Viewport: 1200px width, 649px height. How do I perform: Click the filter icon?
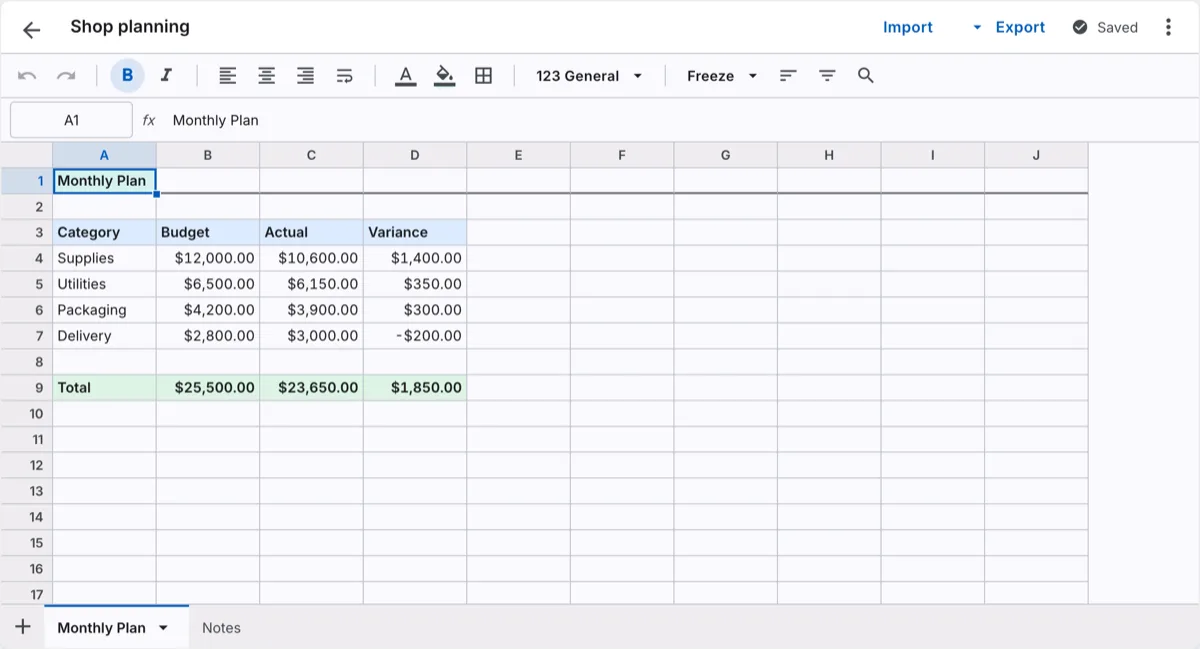point(827,76)
